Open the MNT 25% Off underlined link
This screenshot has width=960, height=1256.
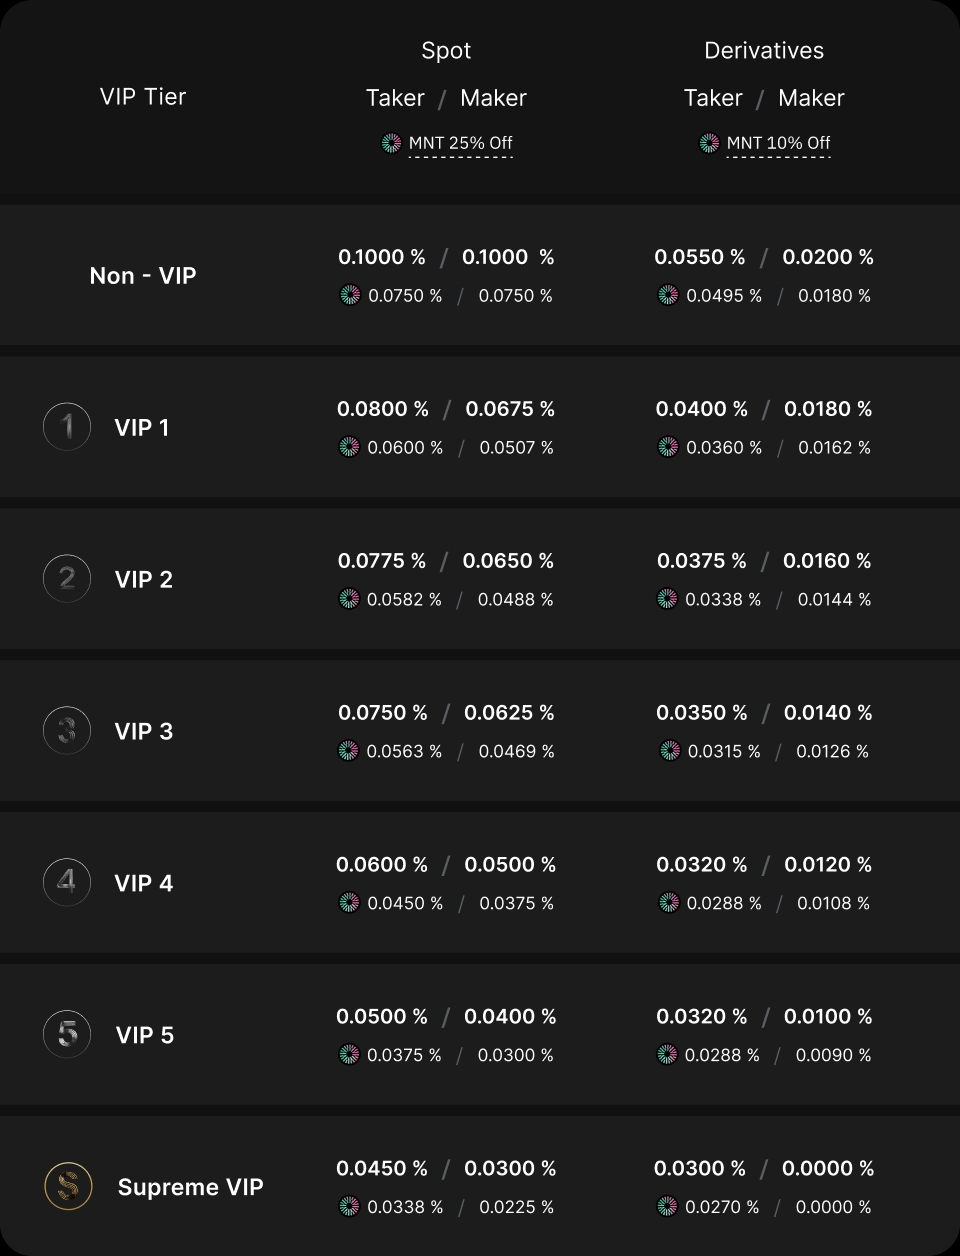coord(460,143)
